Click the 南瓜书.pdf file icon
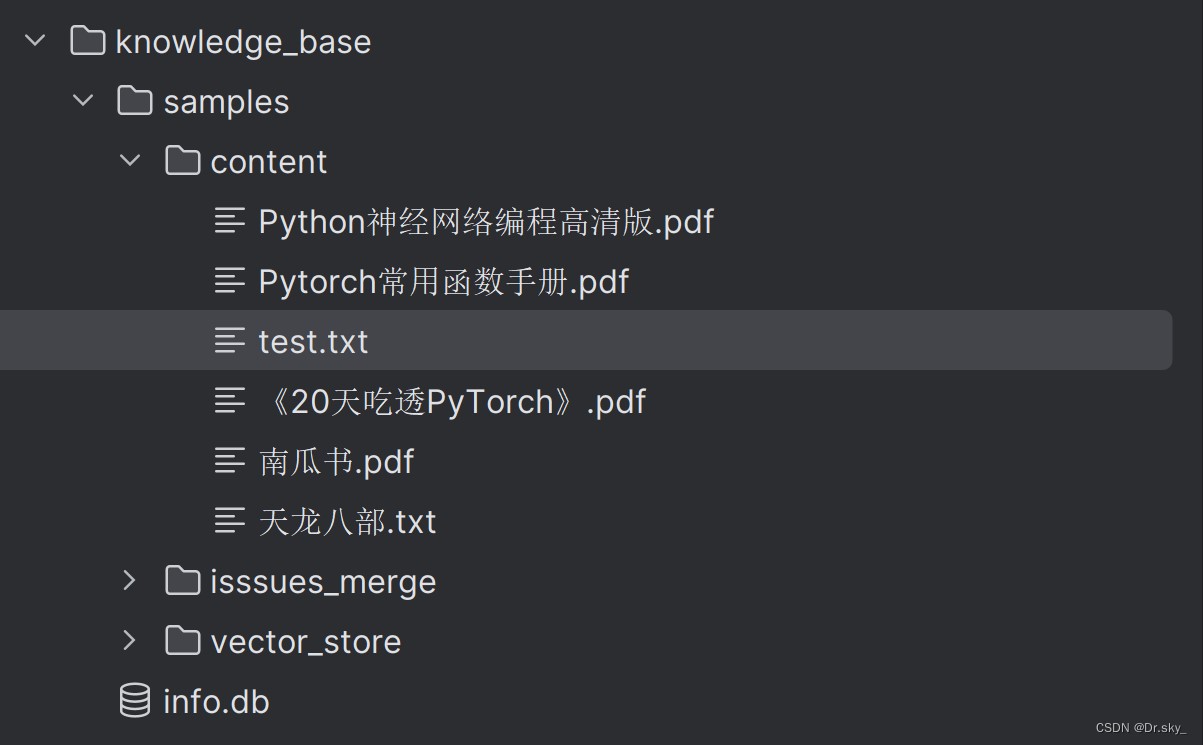The width and height of the screenshot is (1203, 745). 230,461
